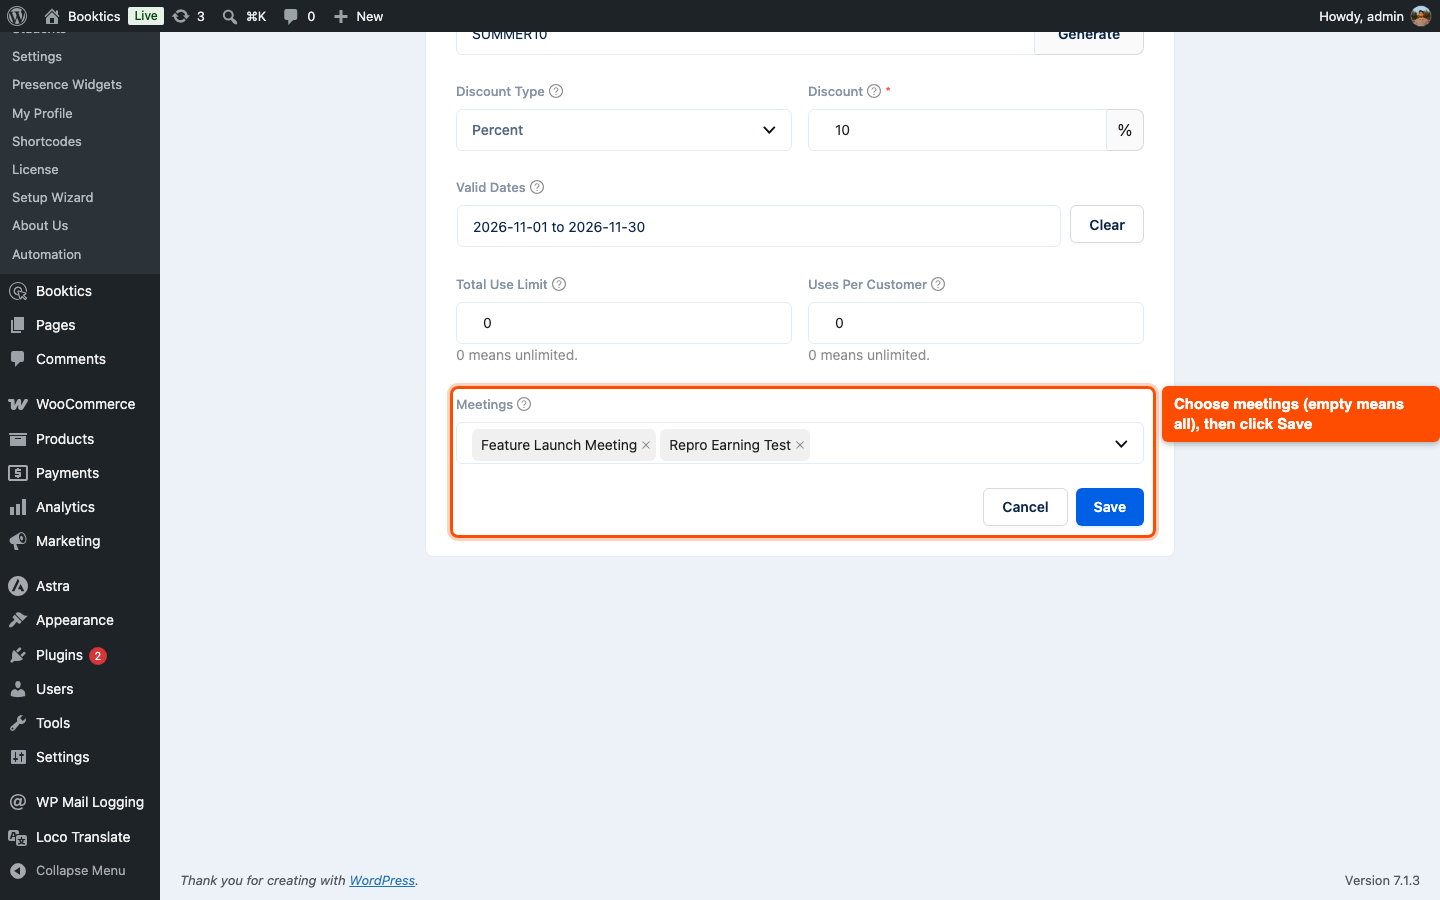The height and width of the screenshot is (900, 1440).
Task: Open the admin avatar profile
Action: pos(1421,16)
